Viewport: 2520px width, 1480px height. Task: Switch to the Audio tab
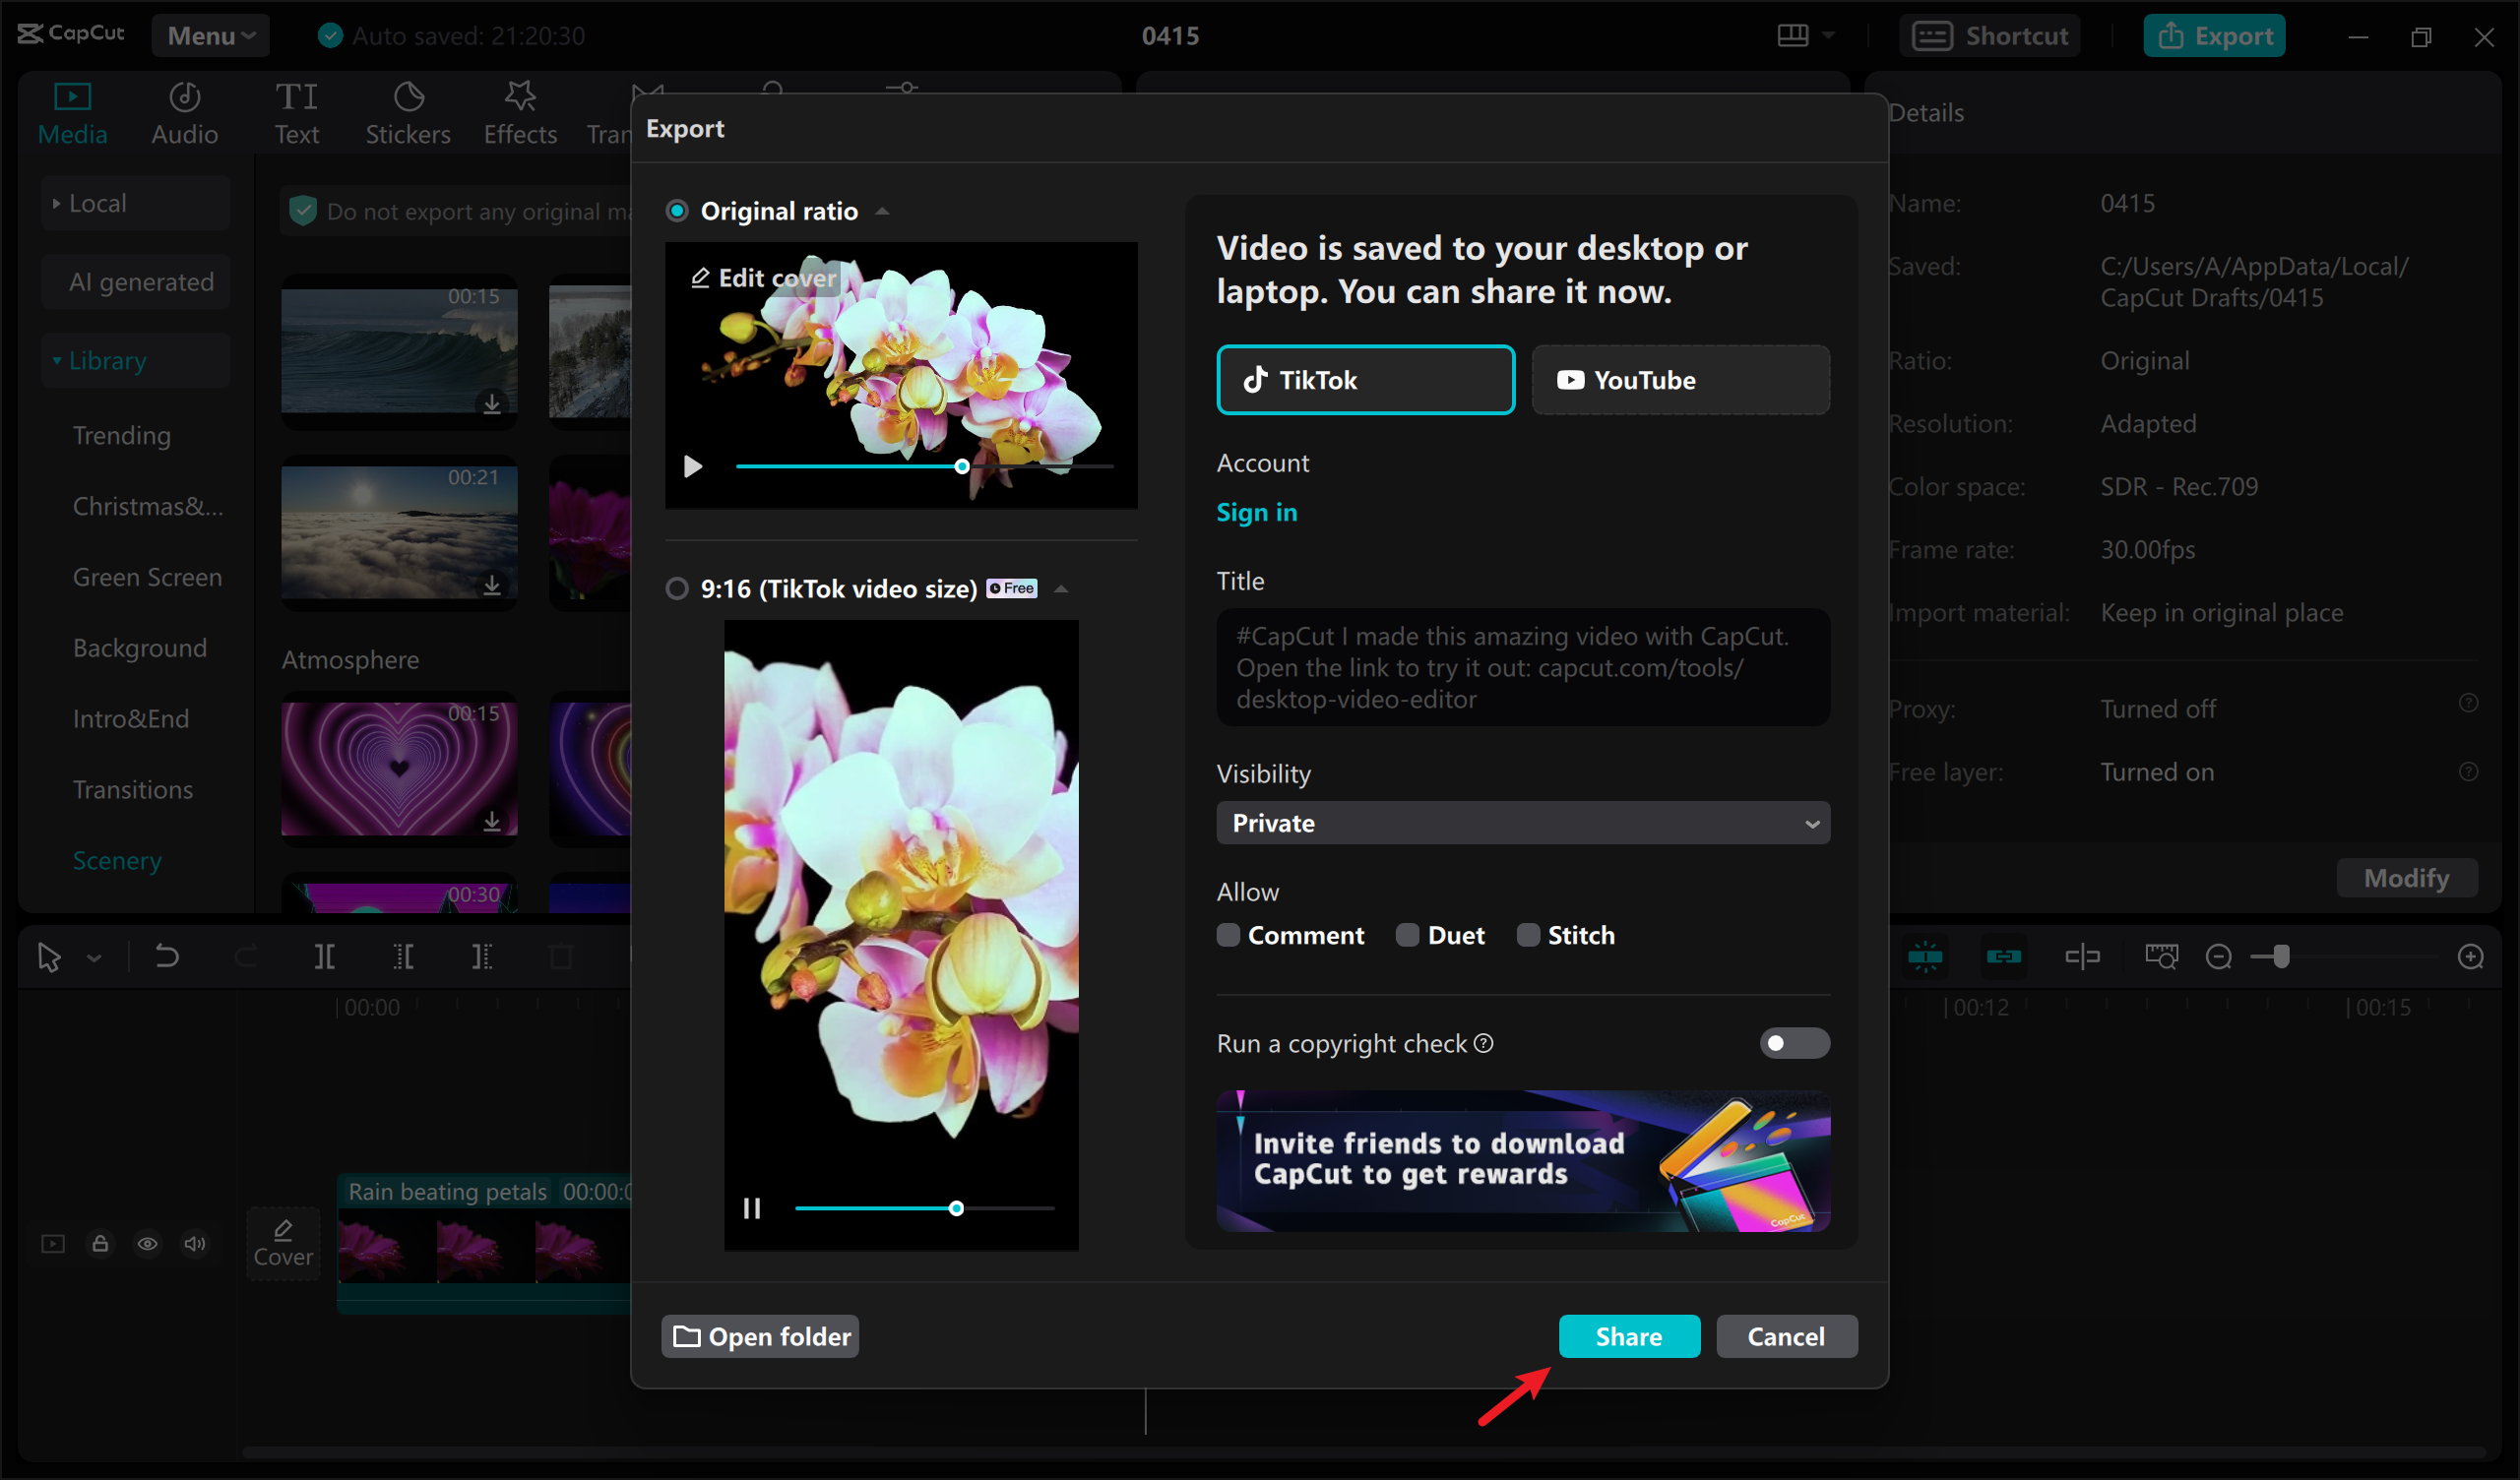[x=184, y=112]
